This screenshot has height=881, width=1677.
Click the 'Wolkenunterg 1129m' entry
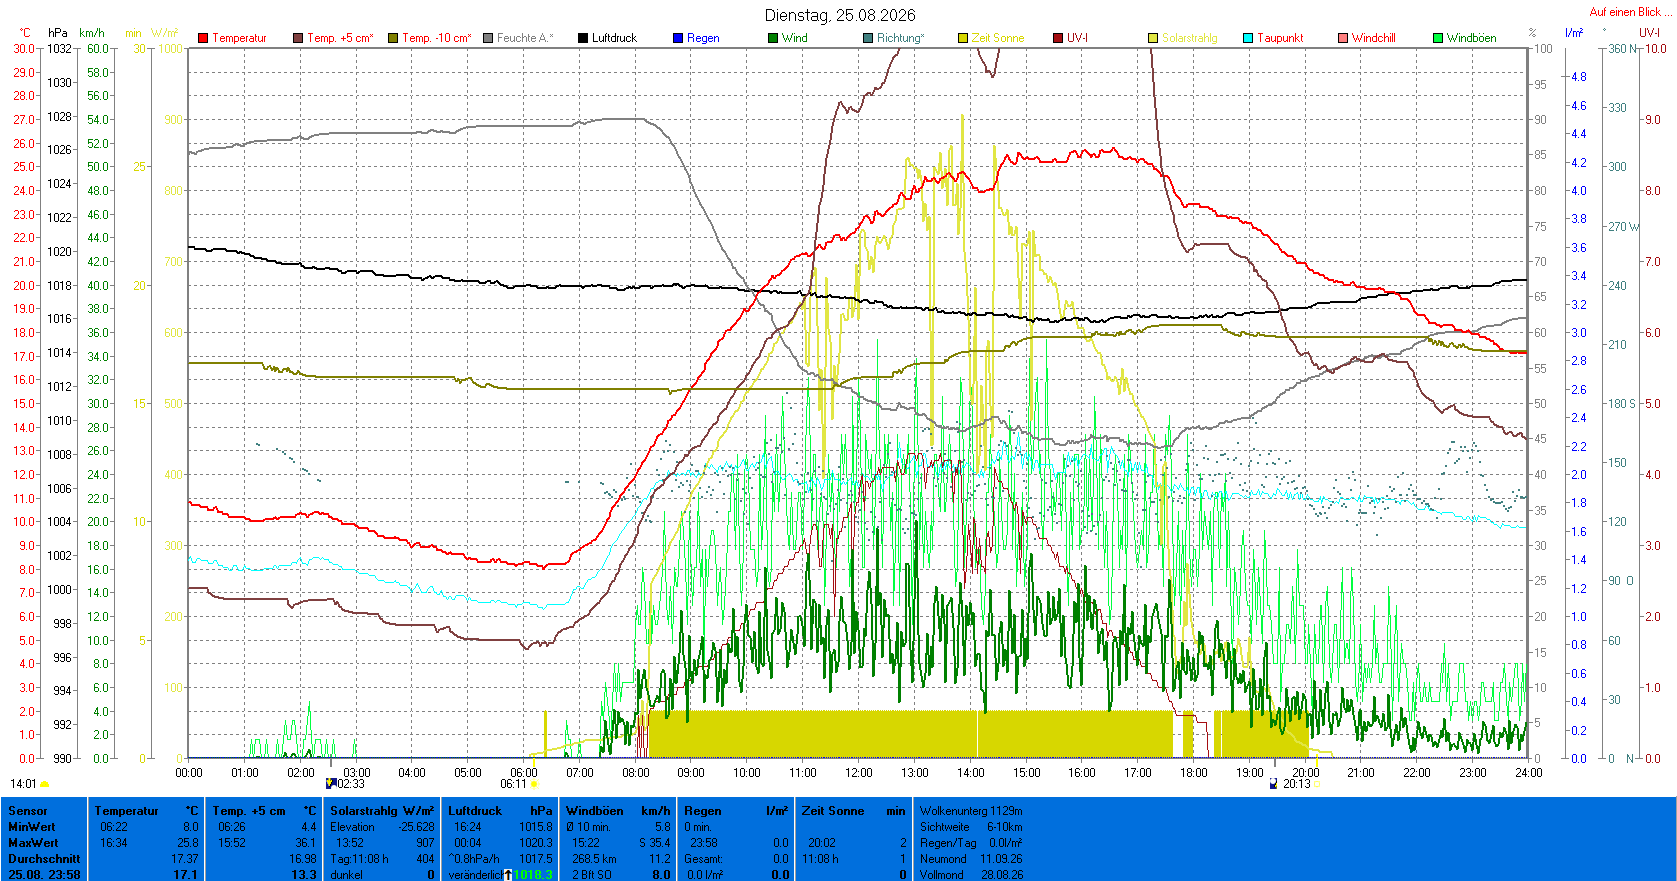[971, 811]
